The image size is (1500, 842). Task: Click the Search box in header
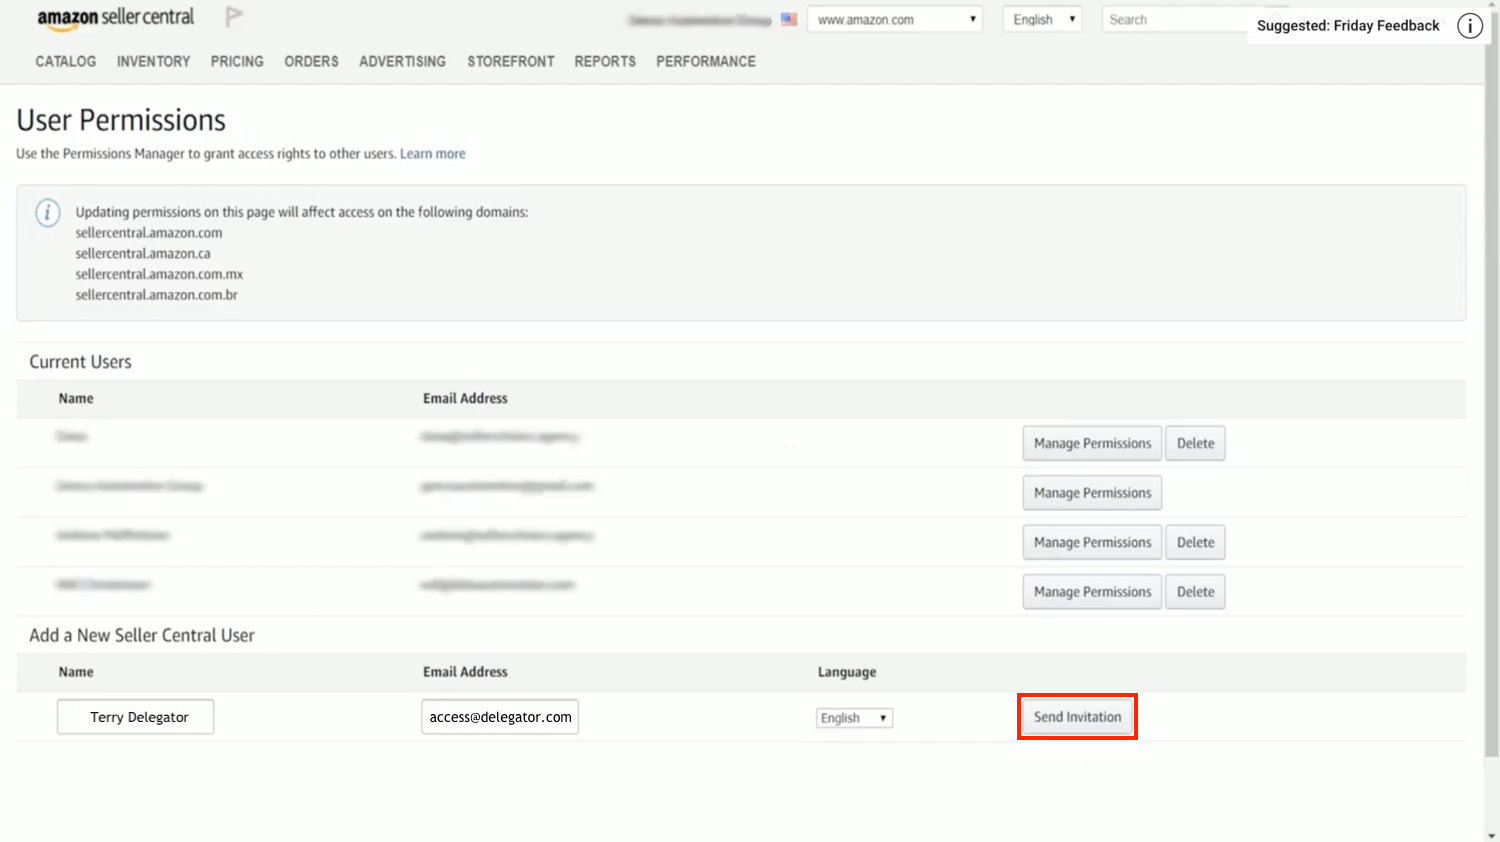tap(1175, 19)
